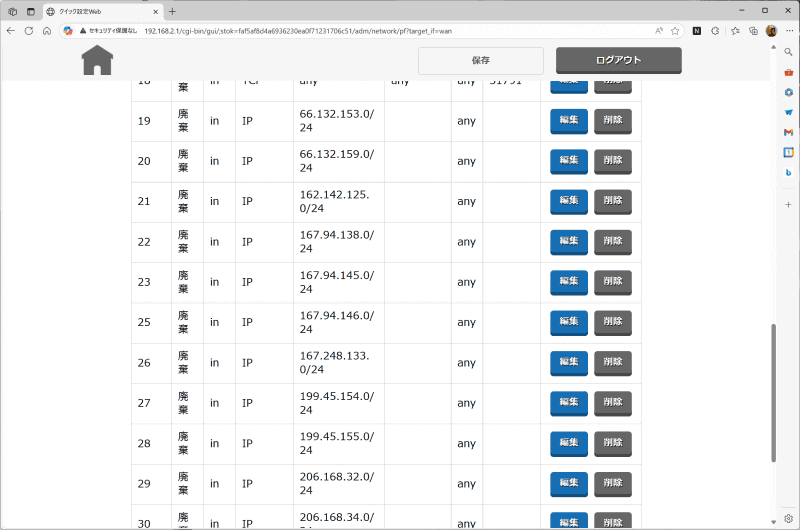Click the browser address bar URL
The height and width of the screenshot is (530, 800).
coord(298,31)
